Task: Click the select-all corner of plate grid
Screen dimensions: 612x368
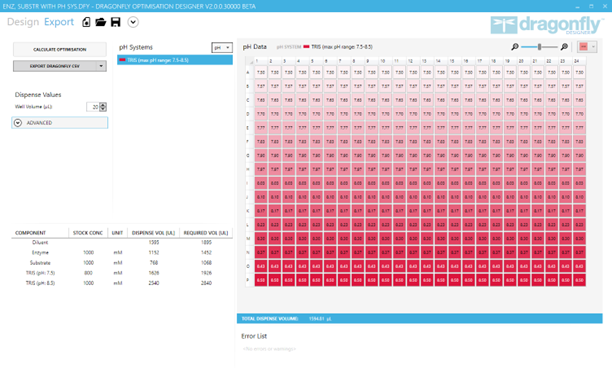Action: 250,61
